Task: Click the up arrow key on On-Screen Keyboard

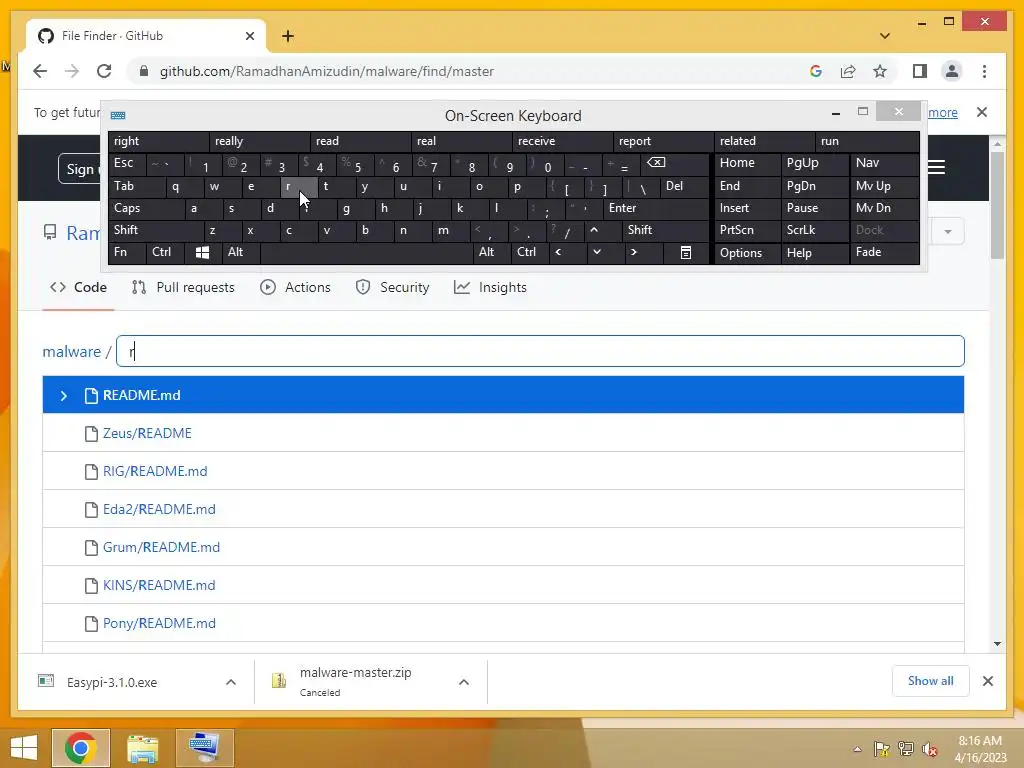Action: pyautogui.click(x=594, y=230)
